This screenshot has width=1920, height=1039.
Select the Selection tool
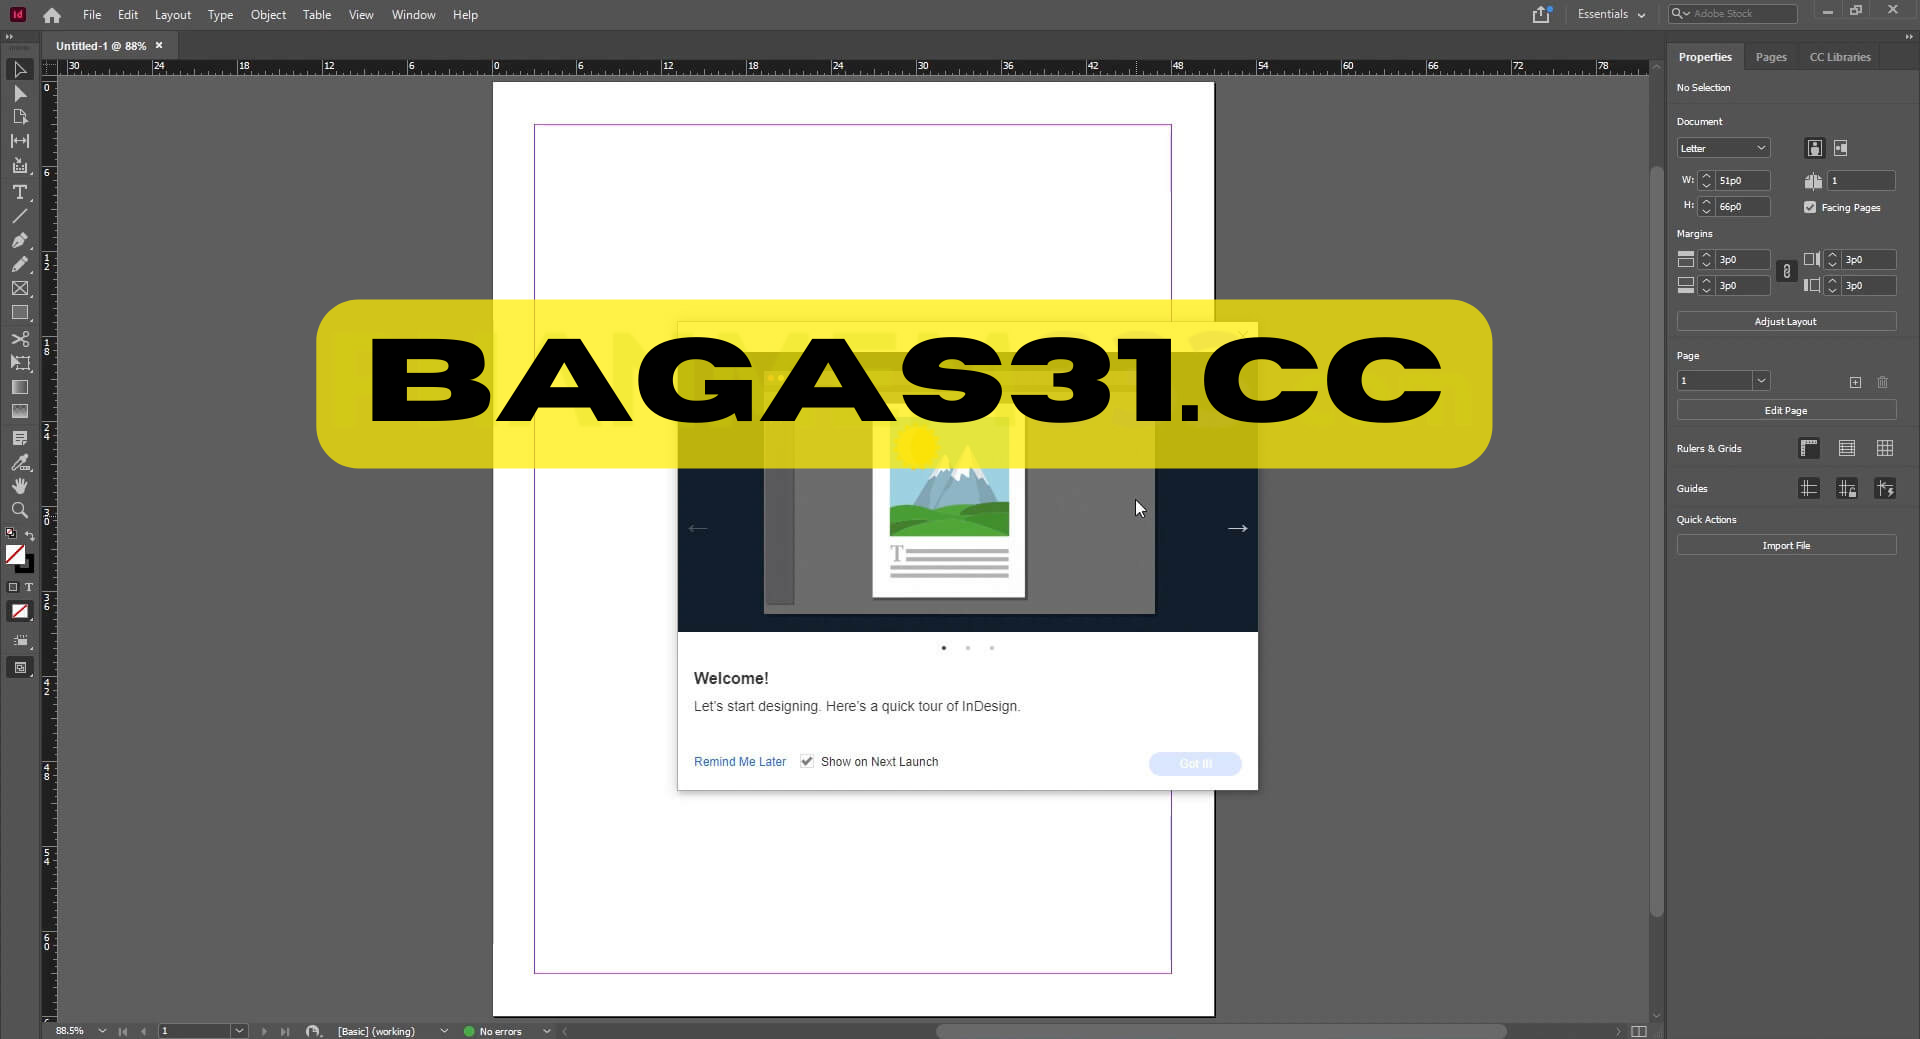pos(19,69)
